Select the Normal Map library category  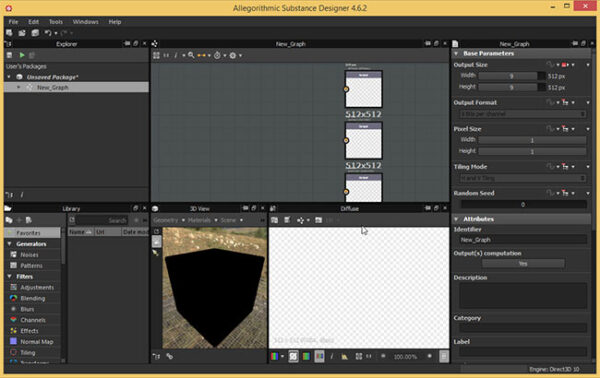(x=36, y=342)
